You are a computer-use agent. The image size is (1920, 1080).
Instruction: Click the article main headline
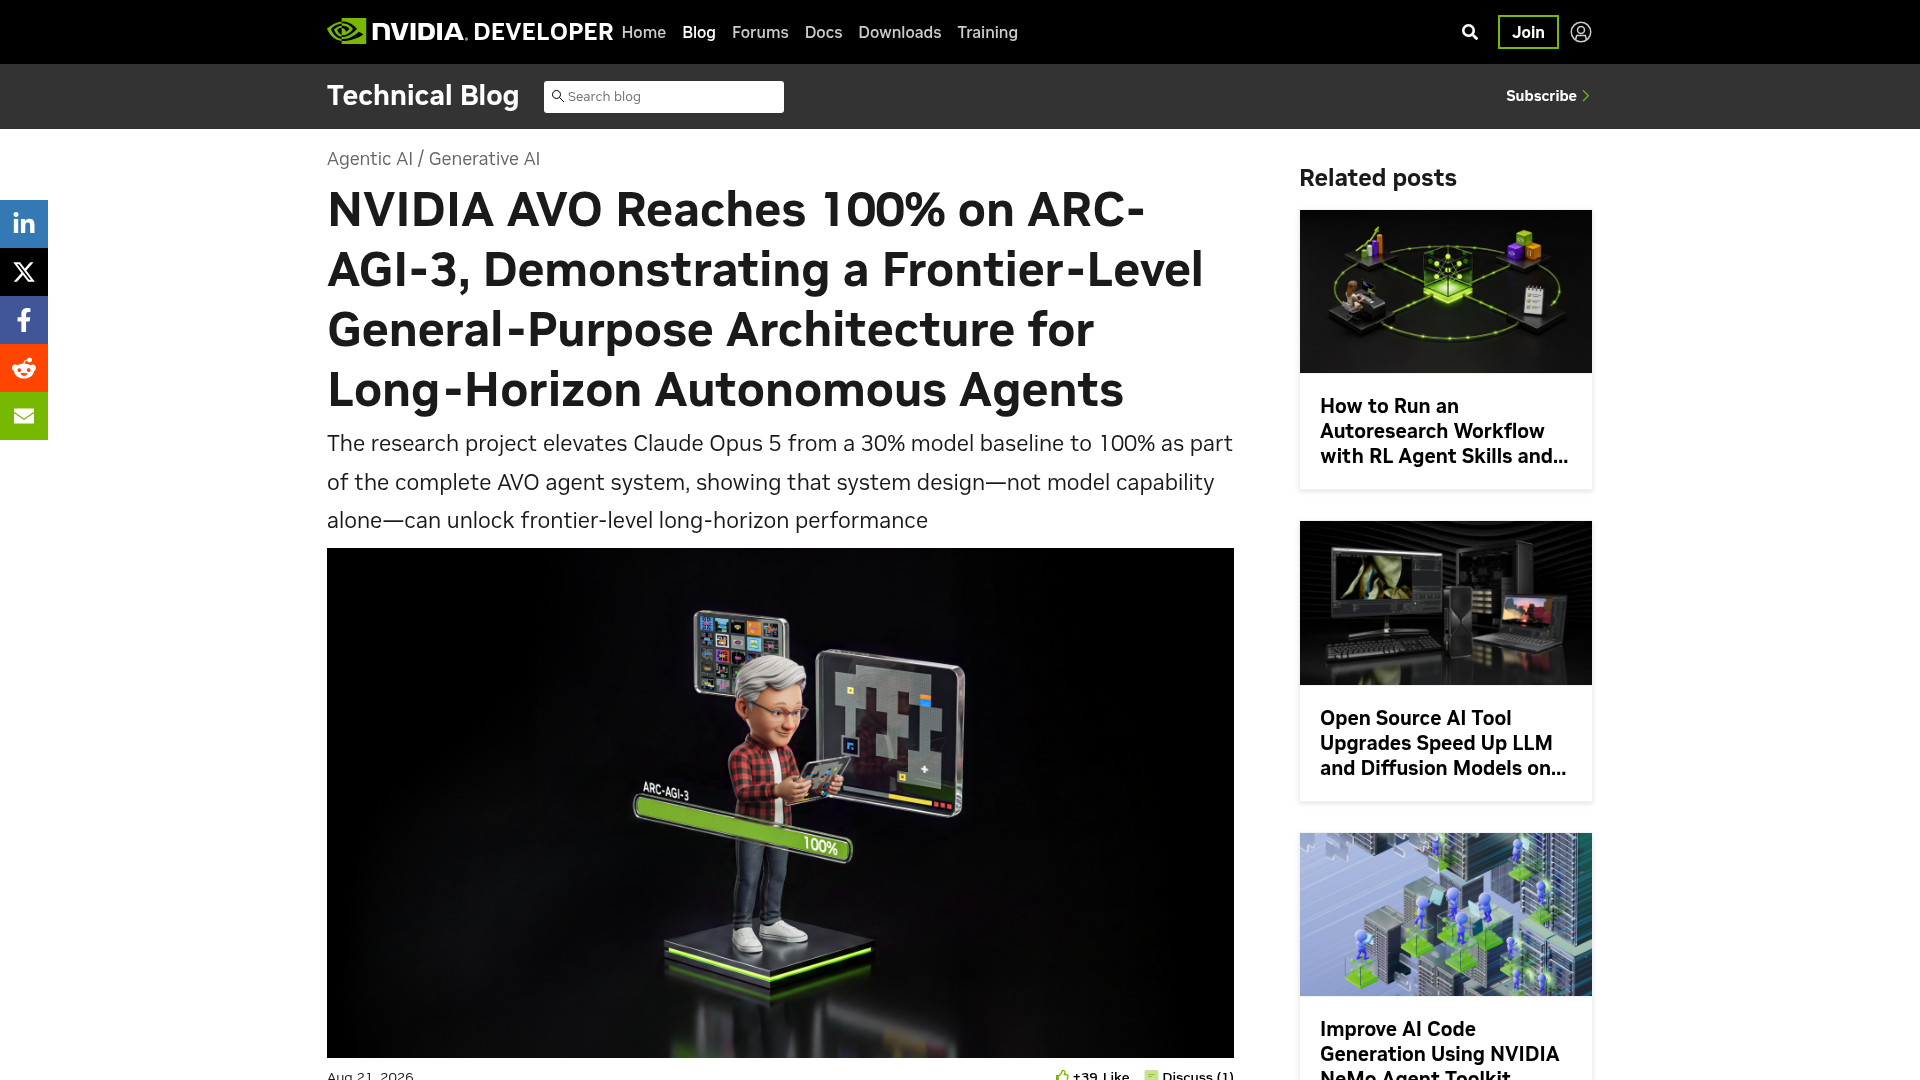point(765,300)
